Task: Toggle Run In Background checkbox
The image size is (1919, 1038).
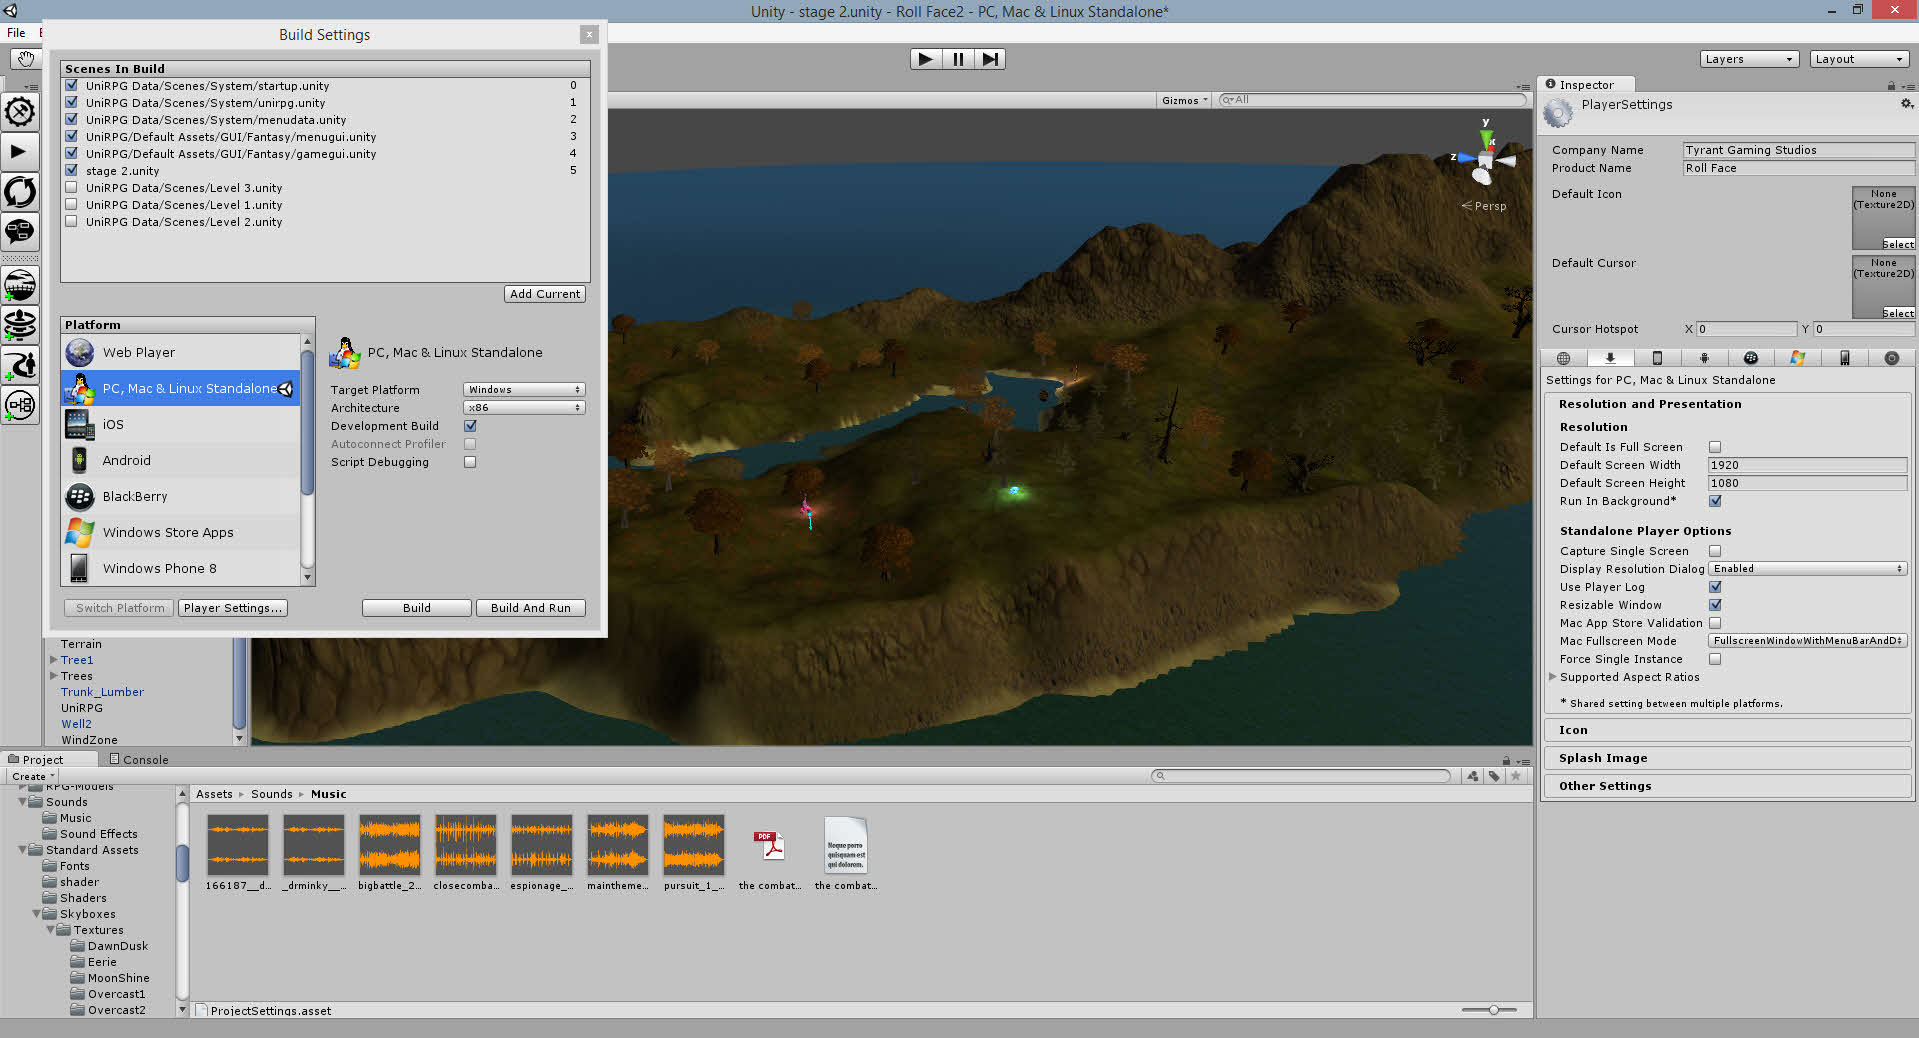Action: (1715, 501)
